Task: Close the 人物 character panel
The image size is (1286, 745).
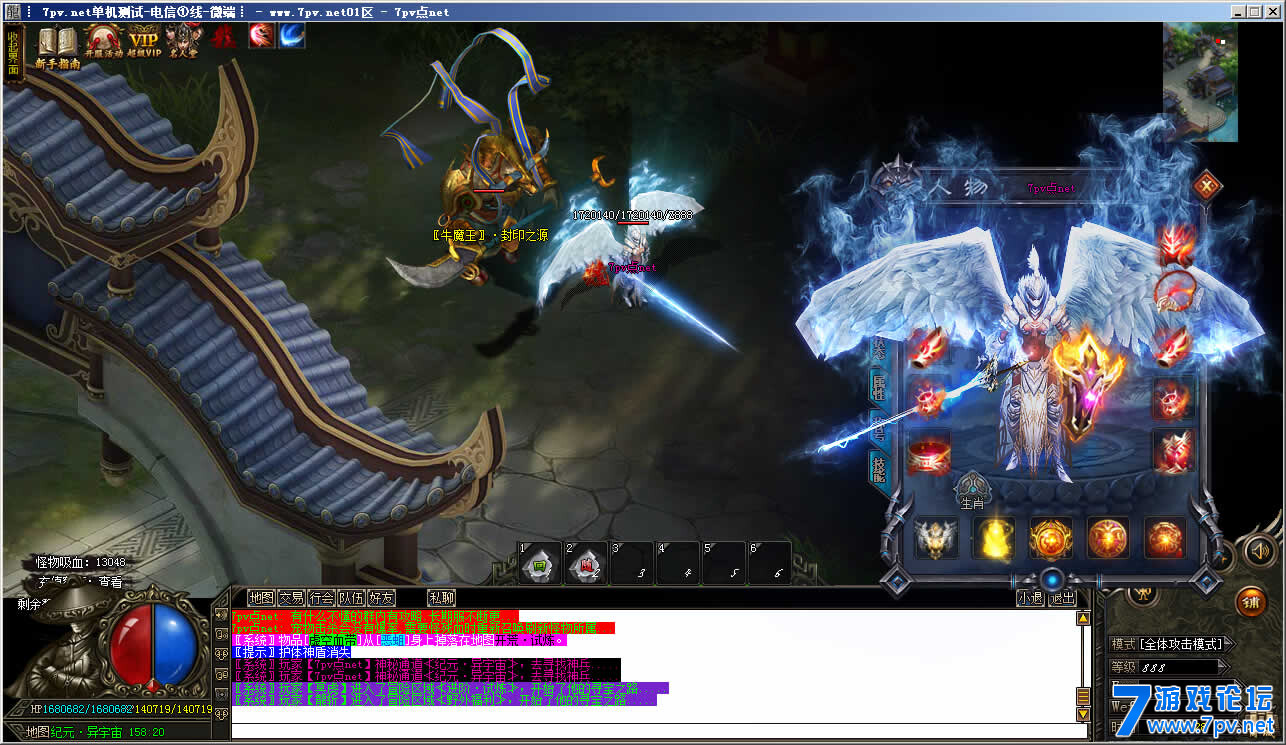Action: tap(1208, 185)
